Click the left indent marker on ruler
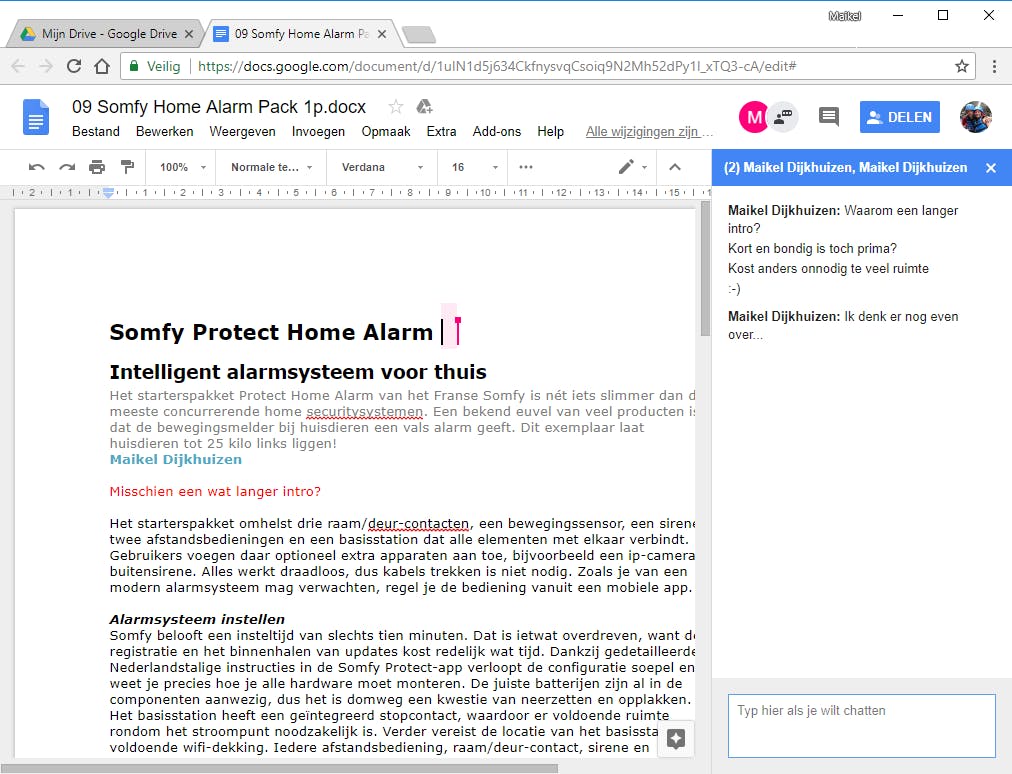 pyautogui.click(x=108, y=192)
